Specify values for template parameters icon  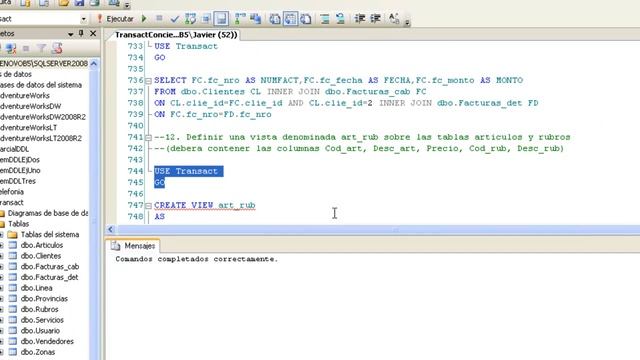point(394,18)
